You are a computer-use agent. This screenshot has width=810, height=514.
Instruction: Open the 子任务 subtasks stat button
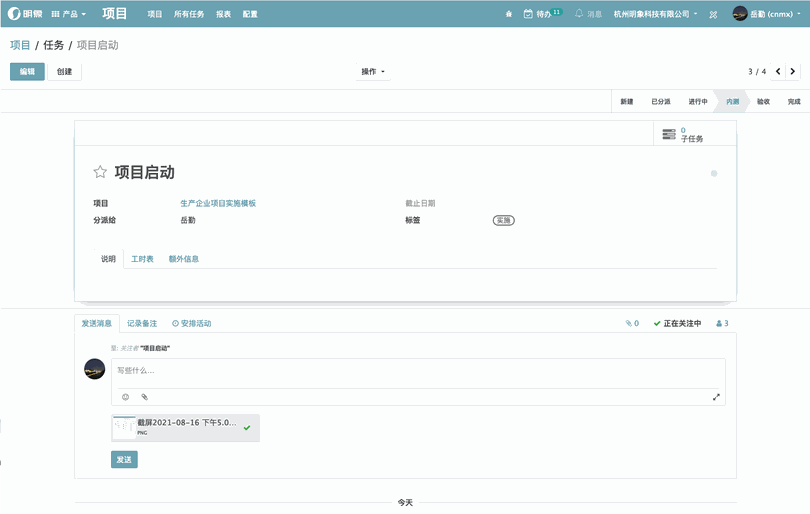point(684,135)
